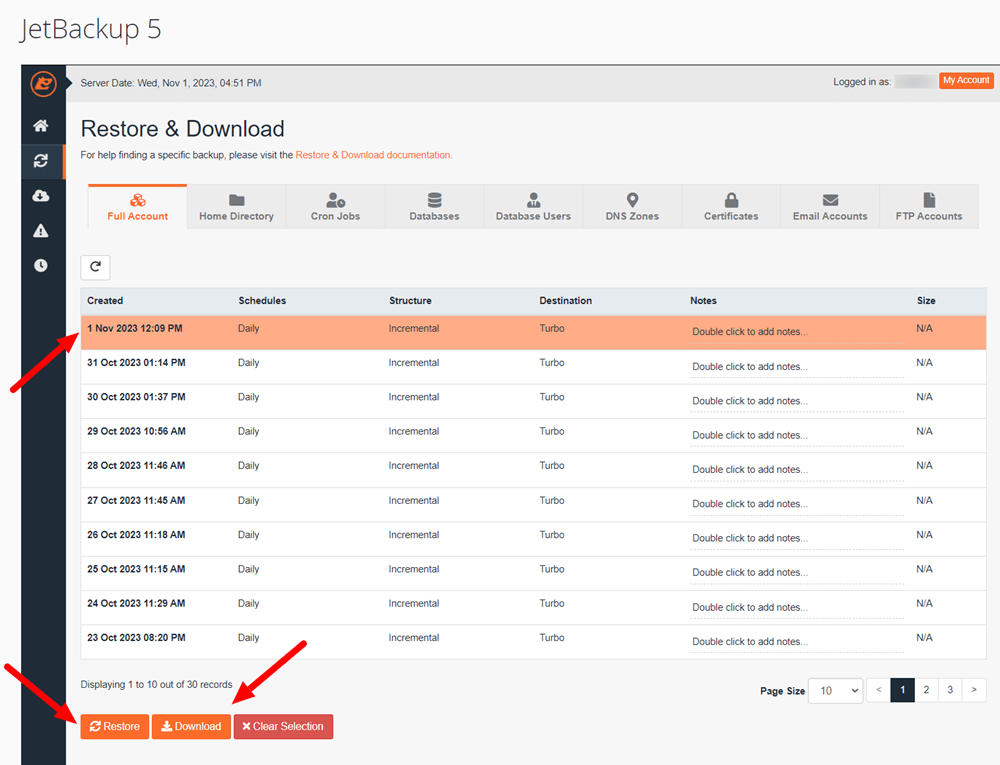This screenshot has height=765, width=1000.
Task: Select the 28 Oct 2023 11:46 AM backup
Action: pyautogui.click(x=533, y=470)
